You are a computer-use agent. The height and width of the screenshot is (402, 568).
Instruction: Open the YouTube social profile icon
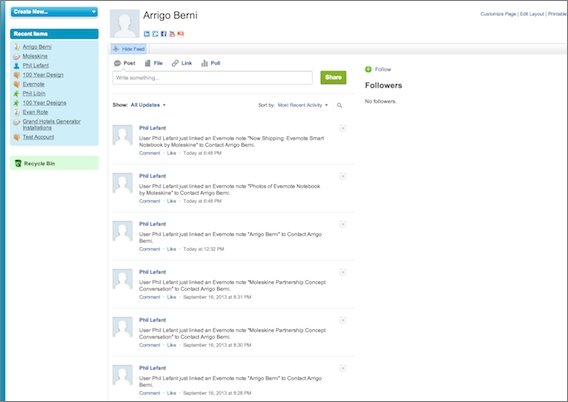[172, 34]
